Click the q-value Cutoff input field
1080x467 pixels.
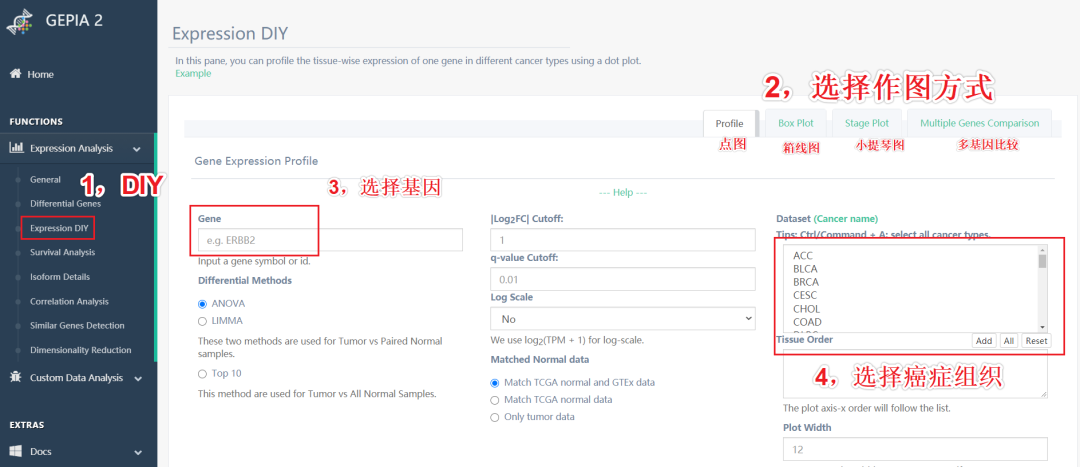click(x=623, y=279)
